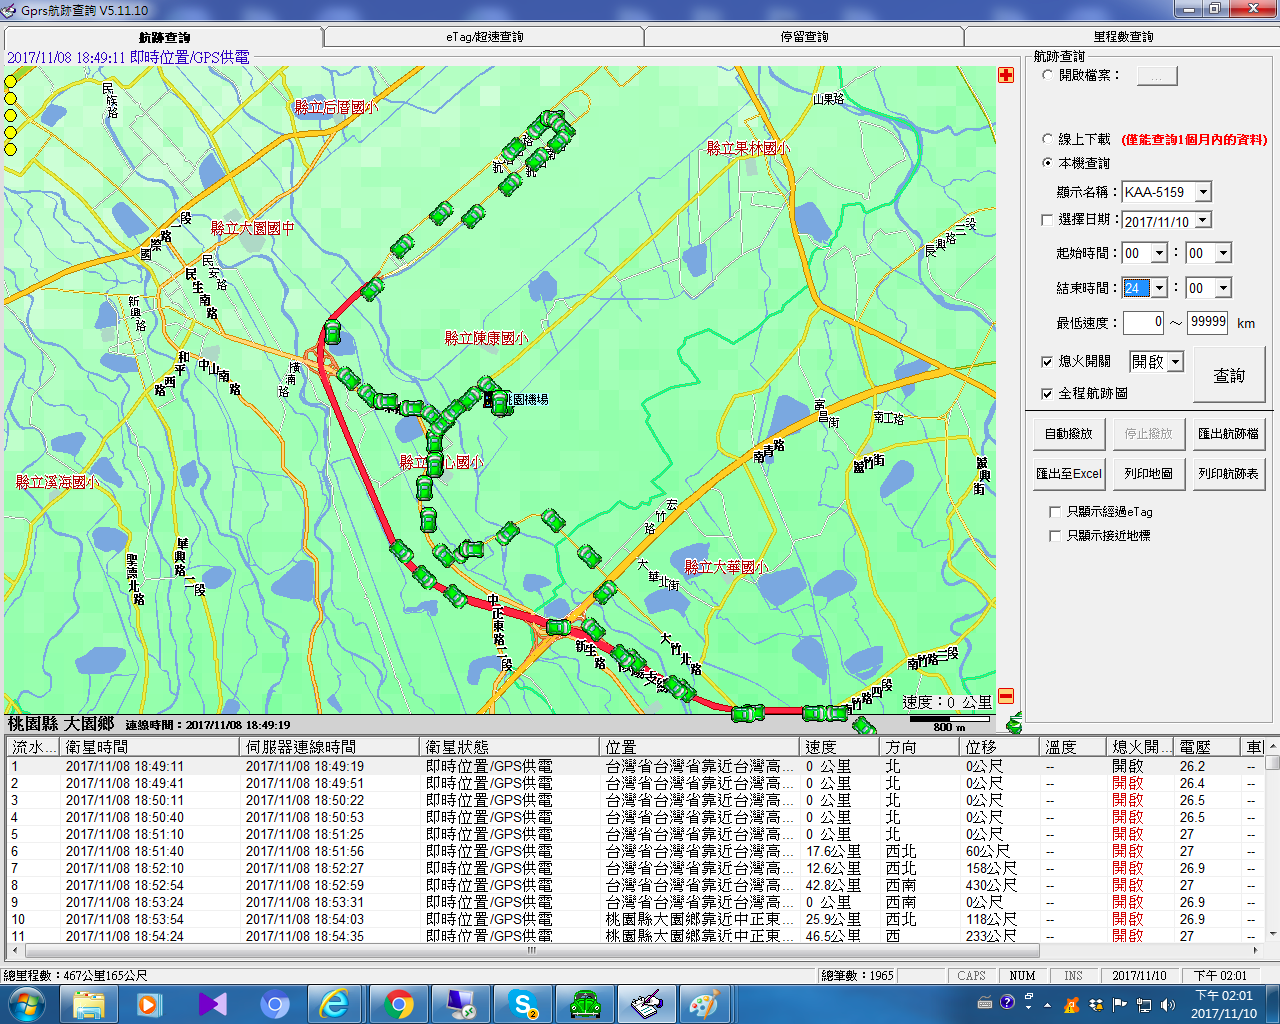Click the keyboard input method tray icon
1280x1024 pixels.
coord(985,1002)
